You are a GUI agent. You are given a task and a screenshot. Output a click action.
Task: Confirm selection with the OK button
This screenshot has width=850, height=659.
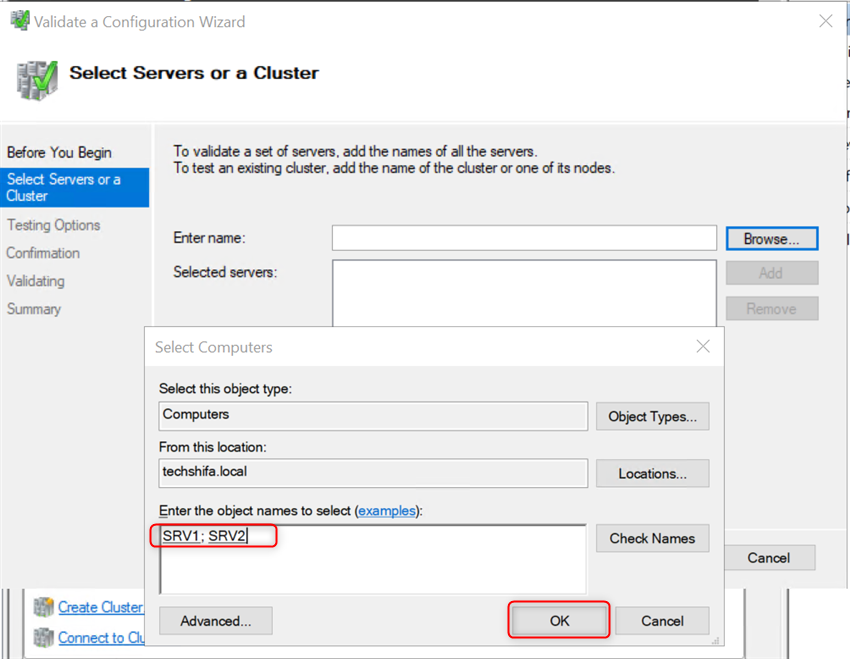click(558, 620)
